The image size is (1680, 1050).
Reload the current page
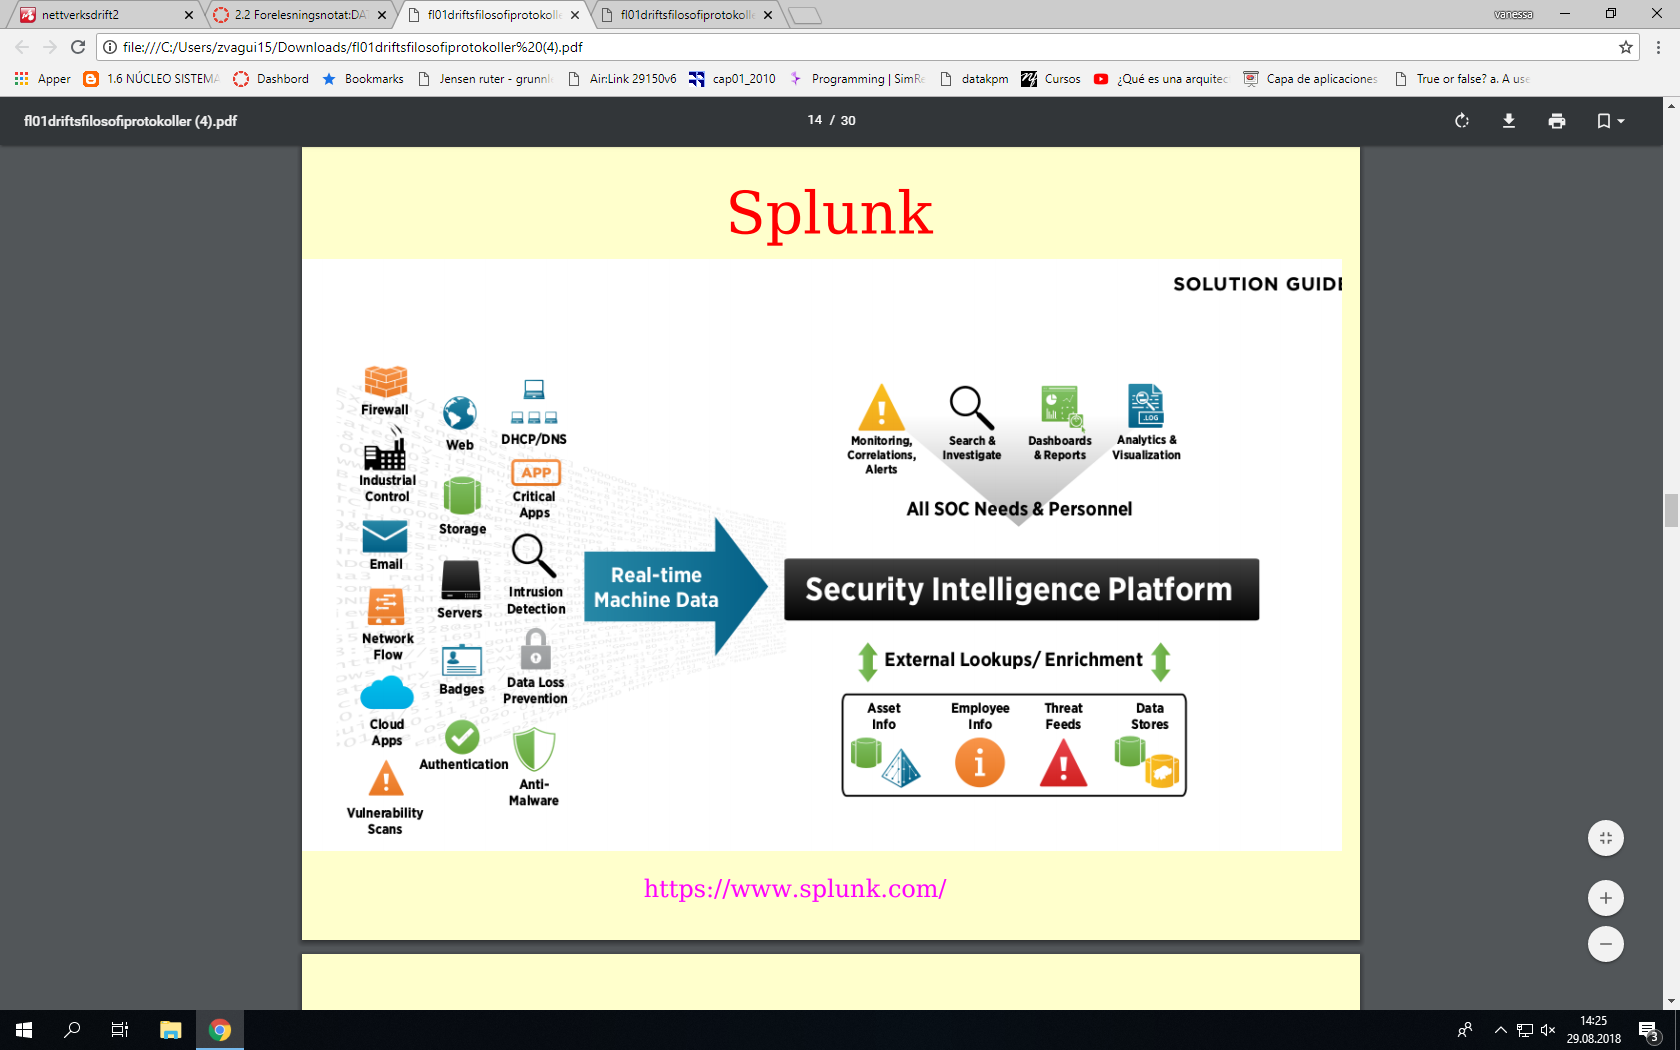click(78, 47)
